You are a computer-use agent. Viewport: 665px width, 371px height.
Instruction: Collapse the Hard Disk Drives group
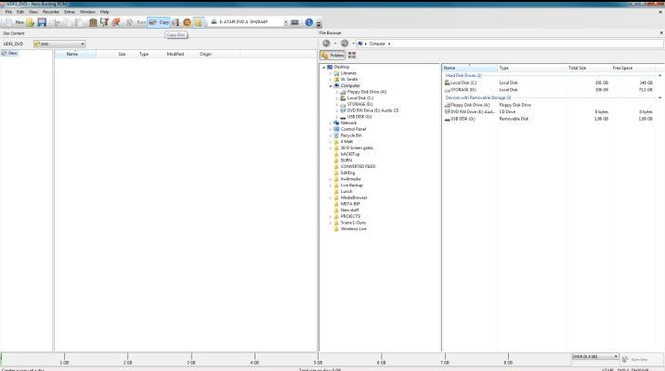pos(659,75)
